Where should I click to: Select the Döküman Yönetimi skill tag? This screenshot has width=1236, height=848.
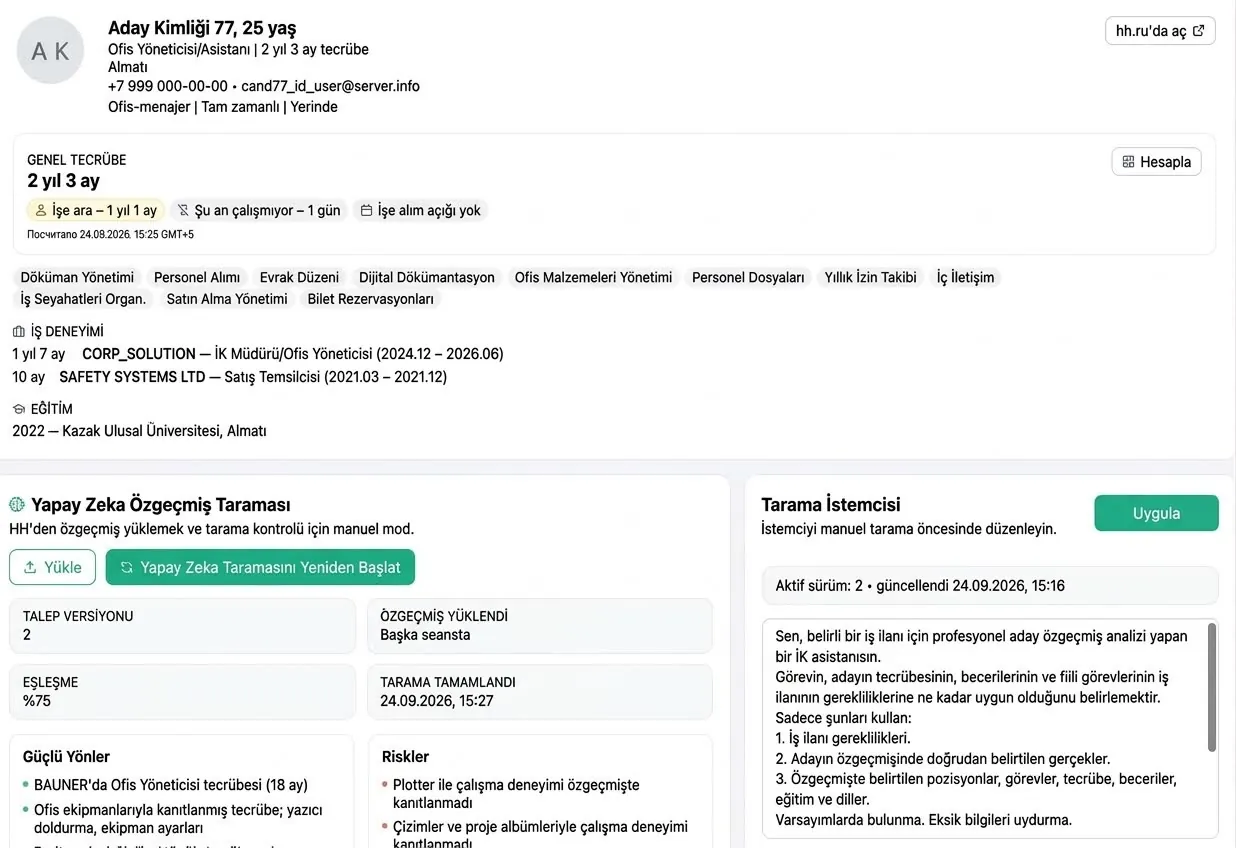click(77, 277)
